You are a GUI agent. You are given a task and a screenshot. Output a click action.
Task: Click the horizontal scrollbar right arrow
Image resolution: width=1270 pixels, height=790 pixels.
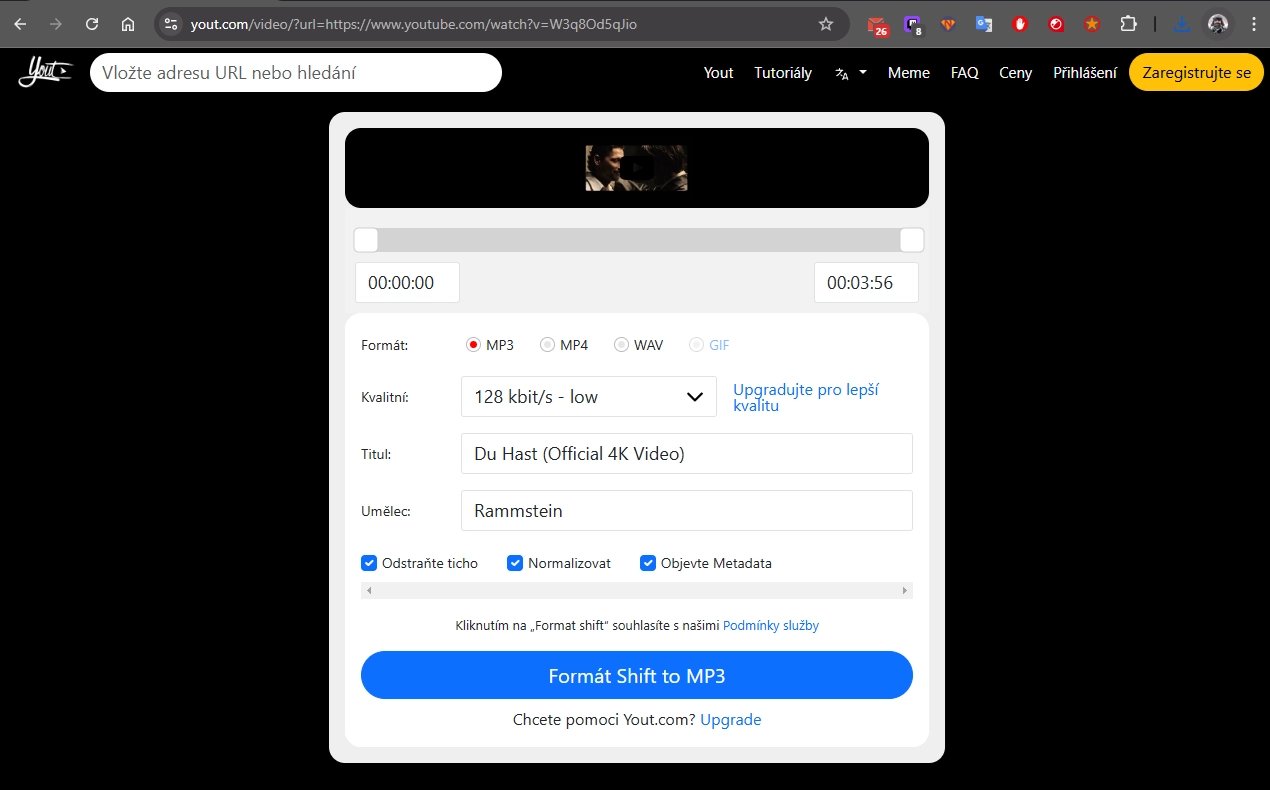tap(905, 591)
